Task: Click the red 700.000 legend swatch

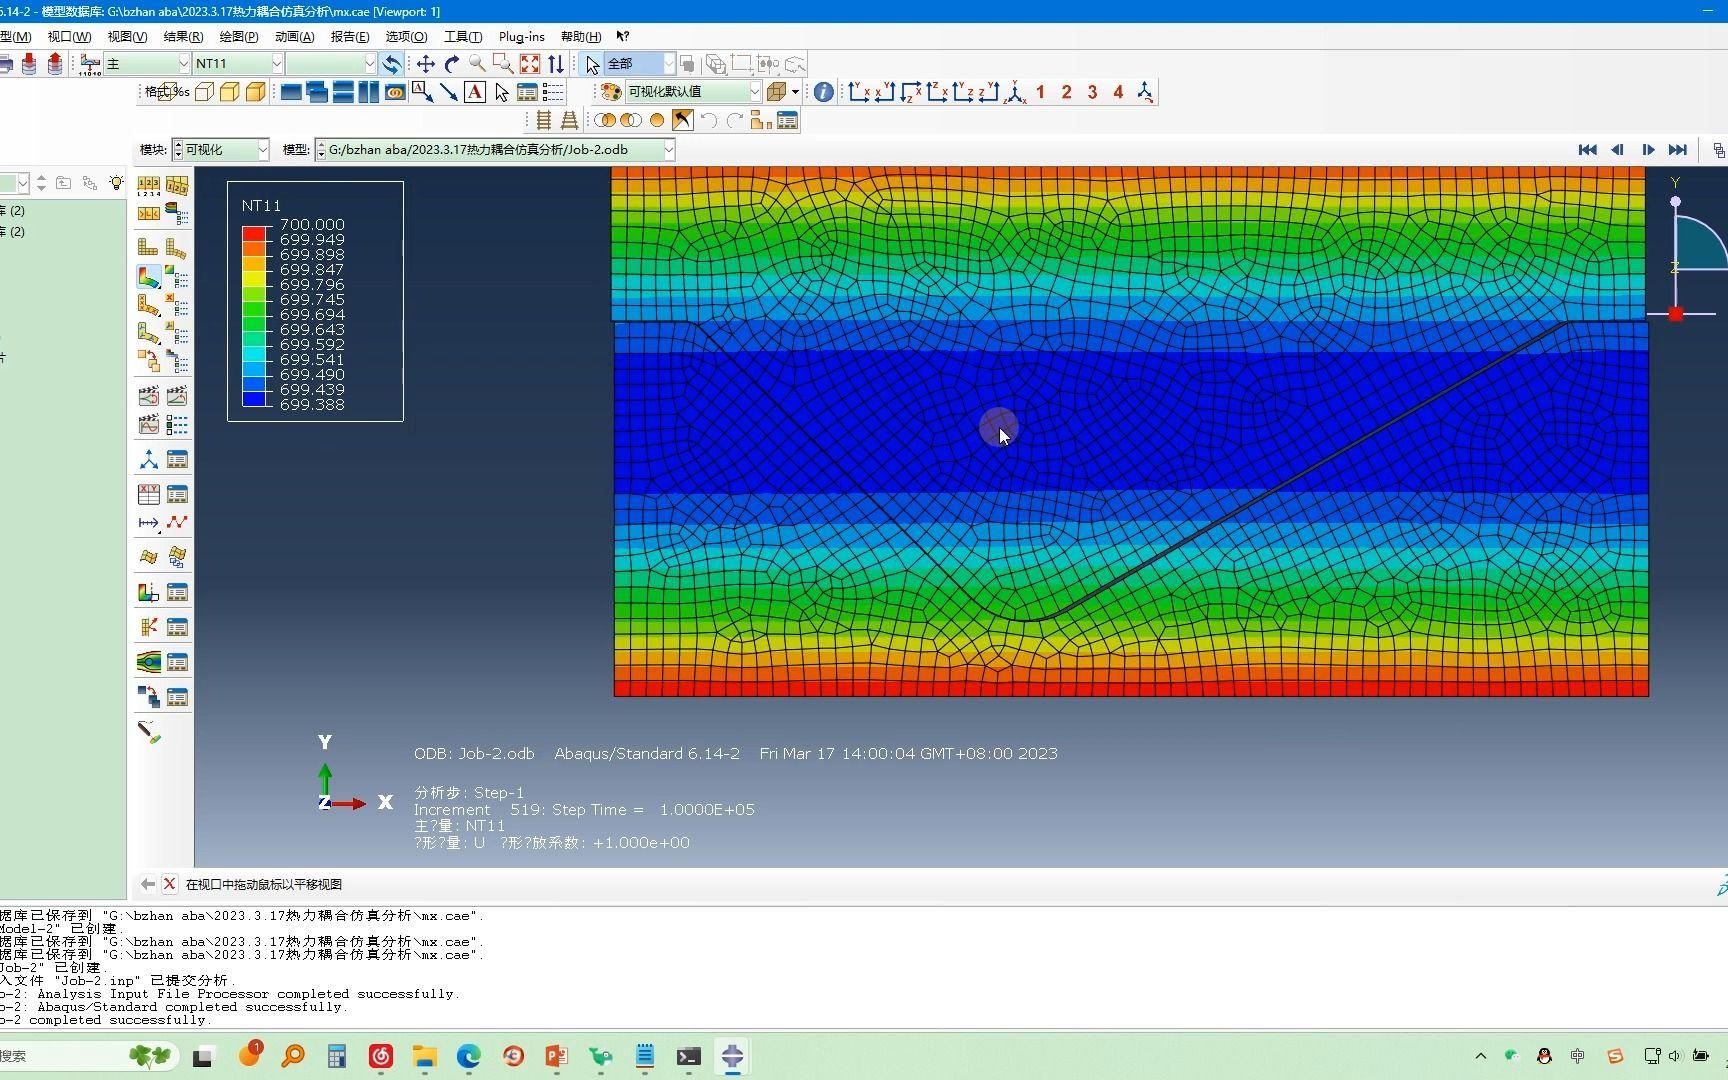Action: pyautogui.click(x=254, y=233)
